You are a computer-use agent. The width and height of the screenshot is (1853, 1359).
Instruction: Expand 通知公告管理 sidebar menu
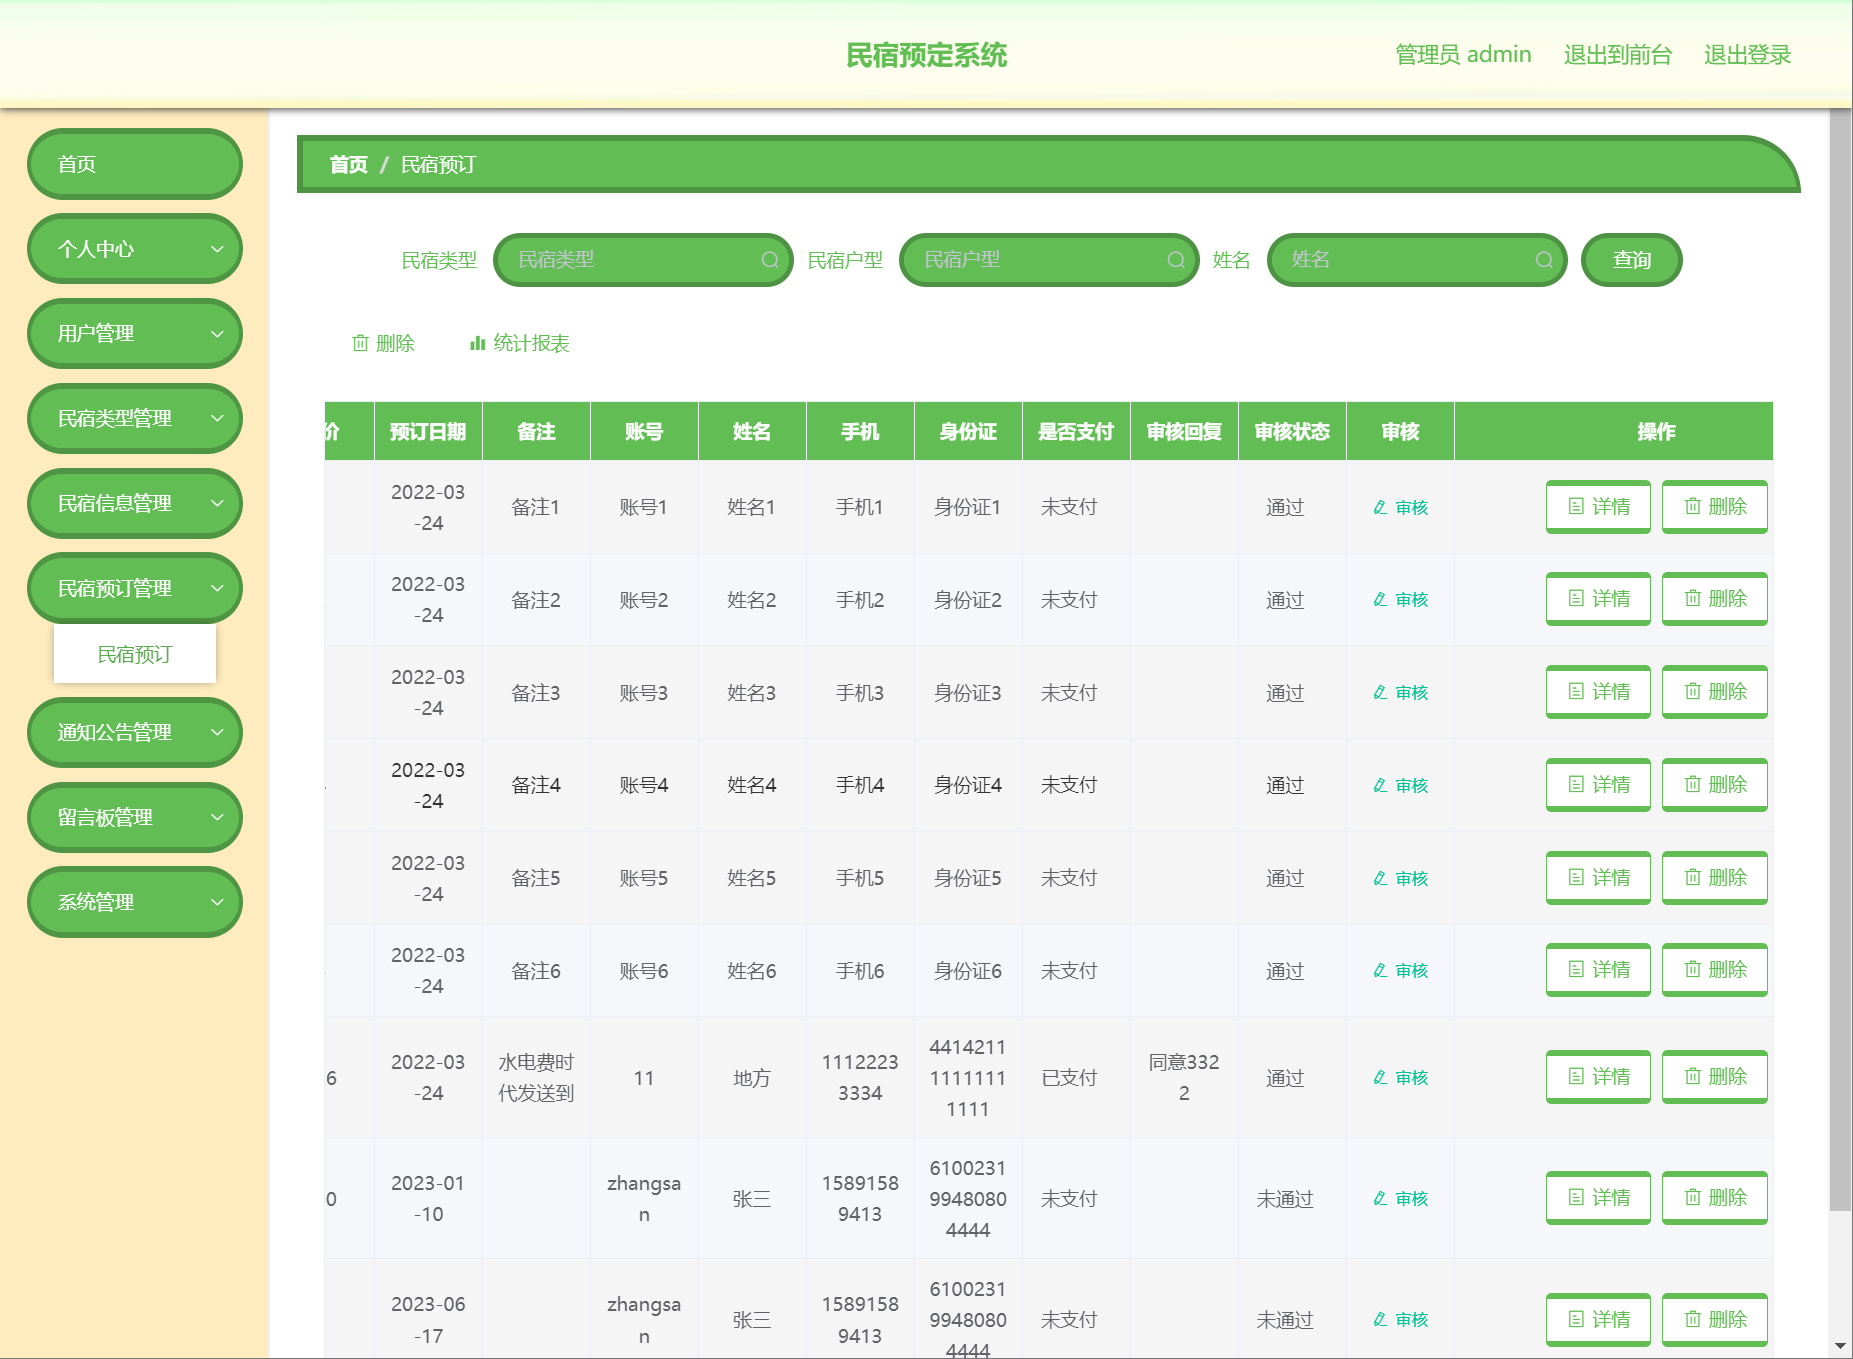pyautogui.click(x=135, y=732)
